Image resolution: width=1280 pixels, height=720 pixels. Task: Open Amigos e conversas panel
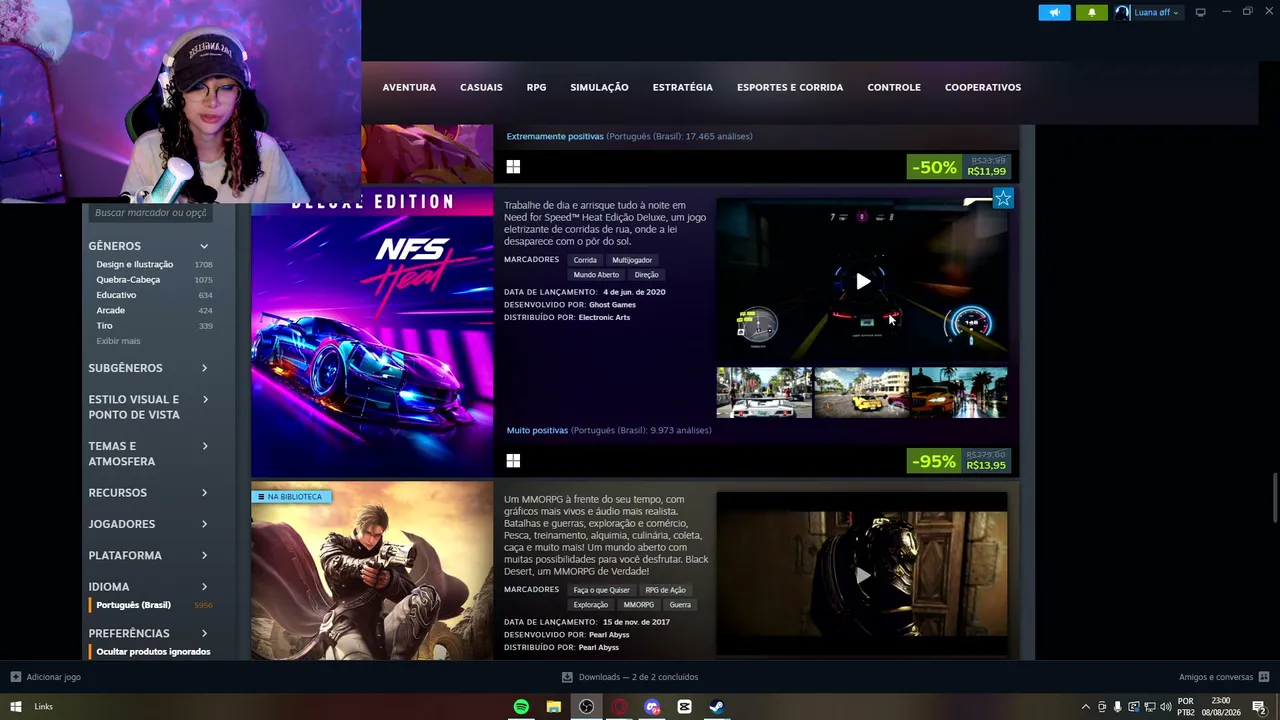click(1224, 677)
